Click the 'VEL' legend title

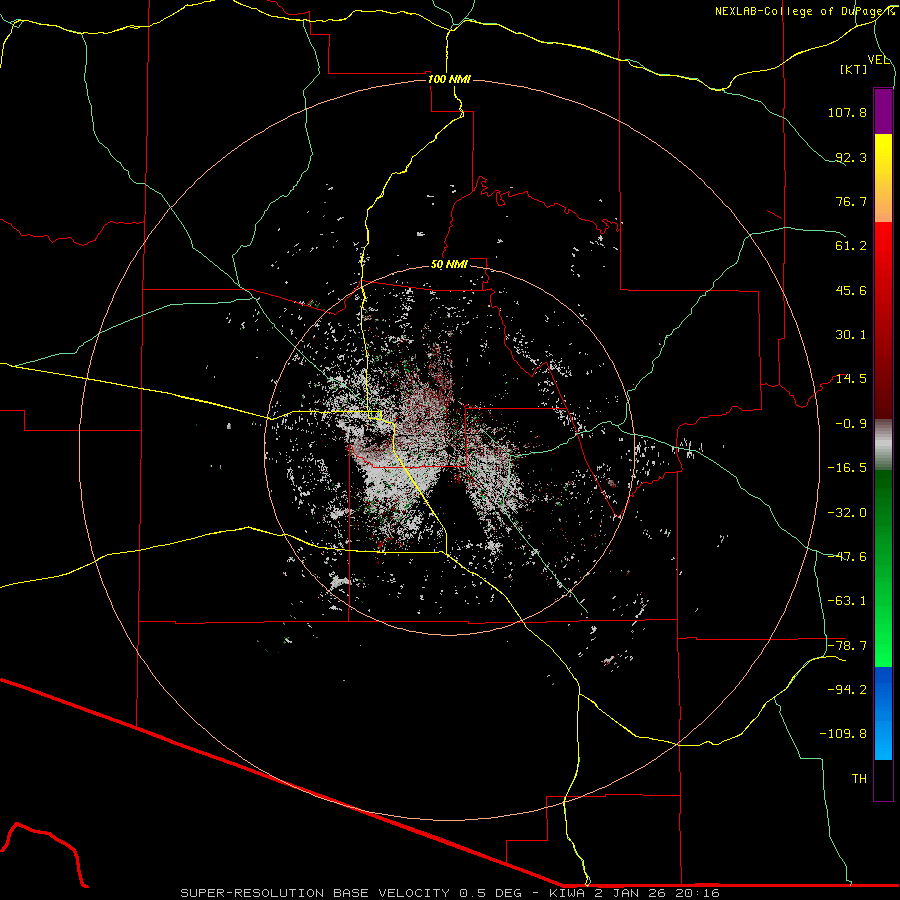[878, 60]
